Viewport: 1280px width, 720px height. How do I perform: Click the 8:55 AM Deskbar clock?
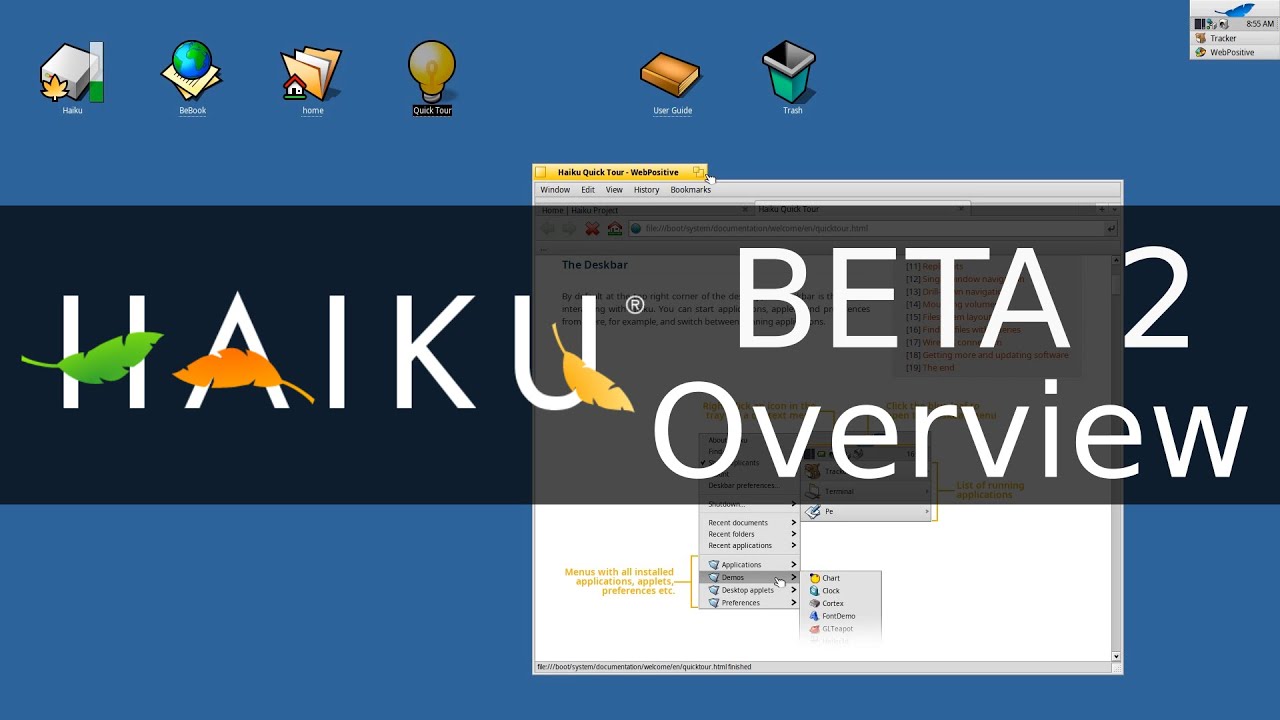point(1260,24)
